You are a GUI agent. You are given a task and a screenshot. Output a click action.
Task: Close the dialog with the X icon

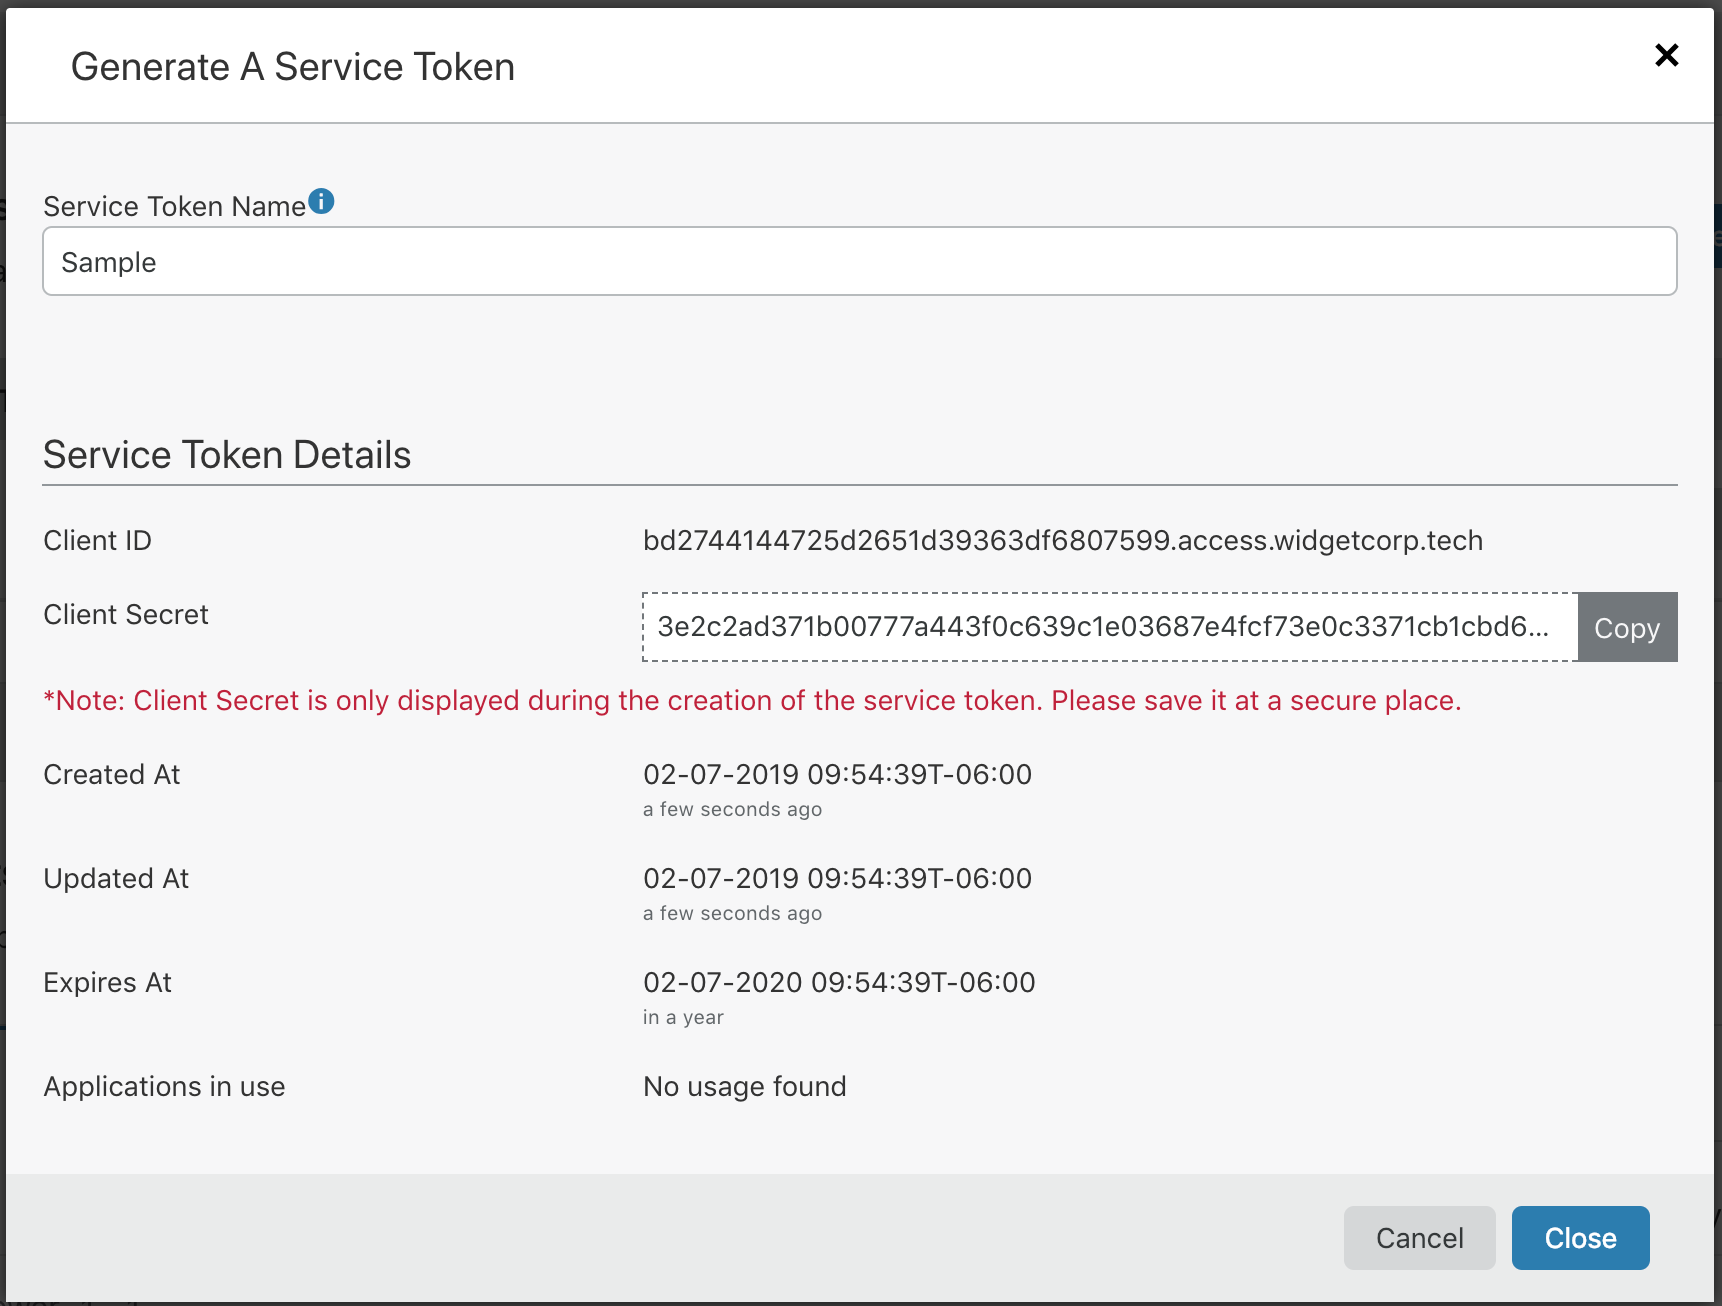pyautogui.click(x=1666, y=55)
